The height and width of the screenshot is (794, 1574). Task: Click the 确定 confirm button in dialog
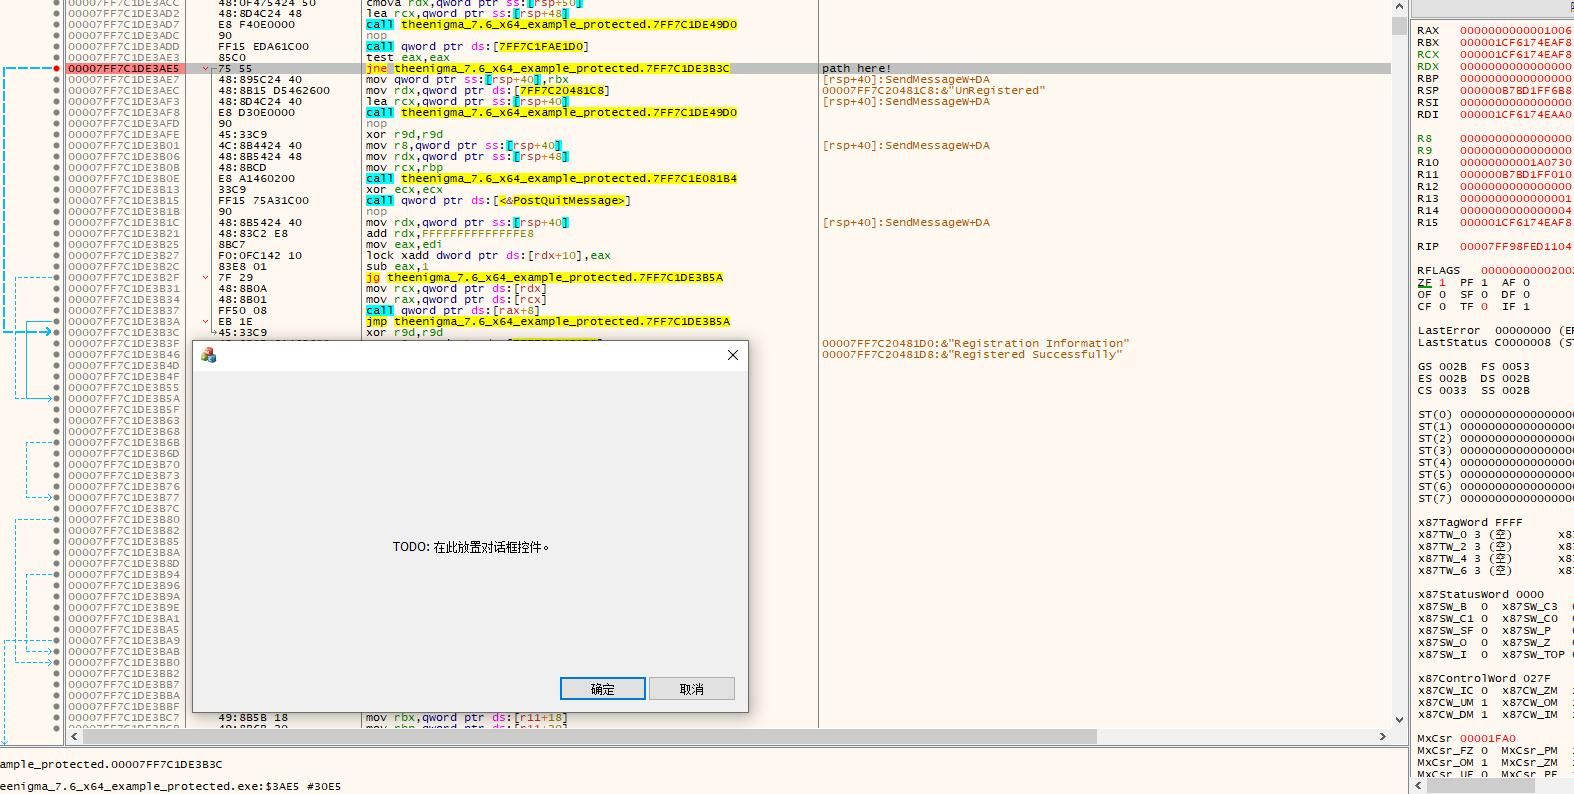point(602,689)
